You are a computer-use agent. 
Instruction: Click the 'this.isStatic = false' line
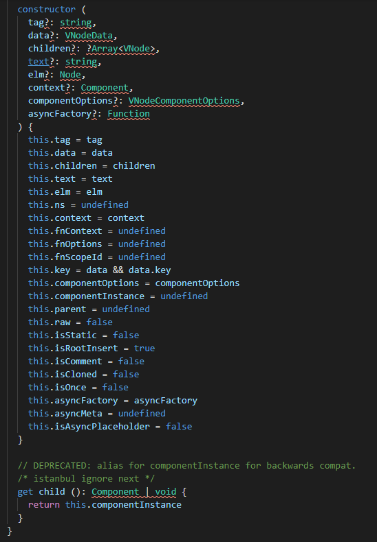tap(84, 335)
